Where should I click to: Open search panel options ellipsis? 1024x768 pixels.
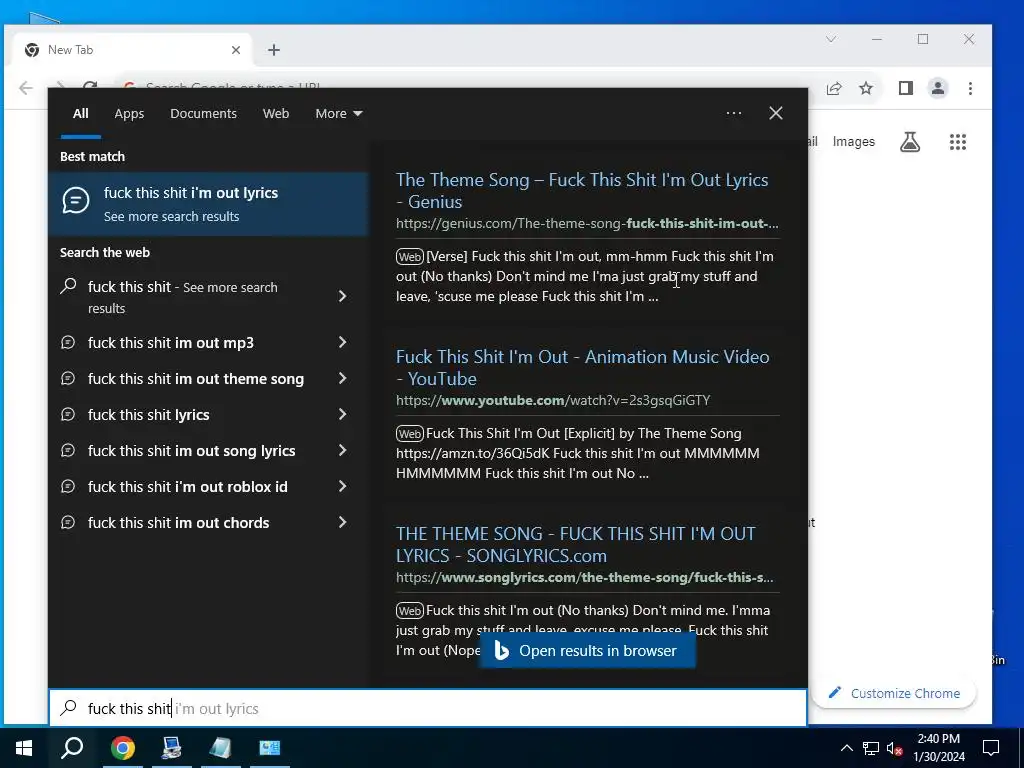click(734, 113)
